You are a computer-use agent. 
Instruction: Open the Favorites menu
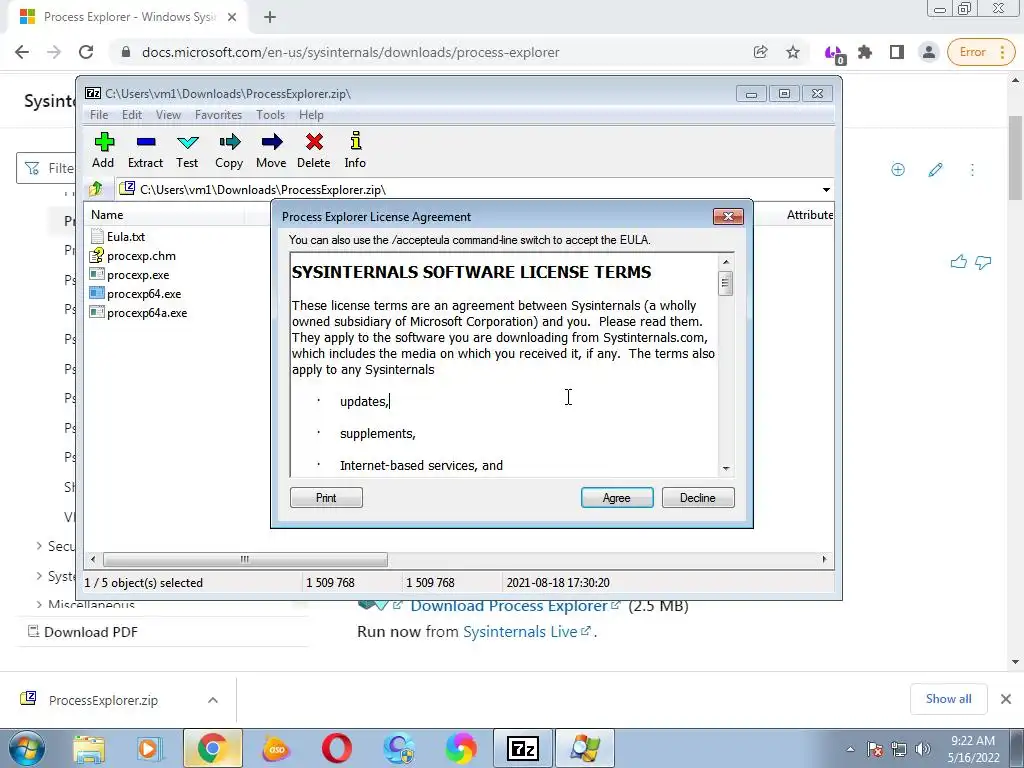pyautogui.click(x=219, y=115)
